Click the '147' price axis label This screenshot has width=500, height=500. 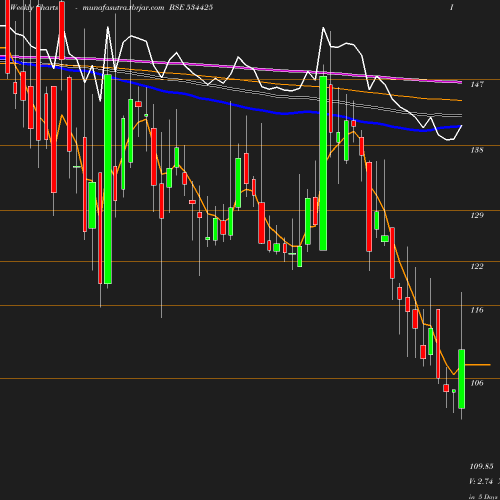pyautogui.click(x=477, y=84)
